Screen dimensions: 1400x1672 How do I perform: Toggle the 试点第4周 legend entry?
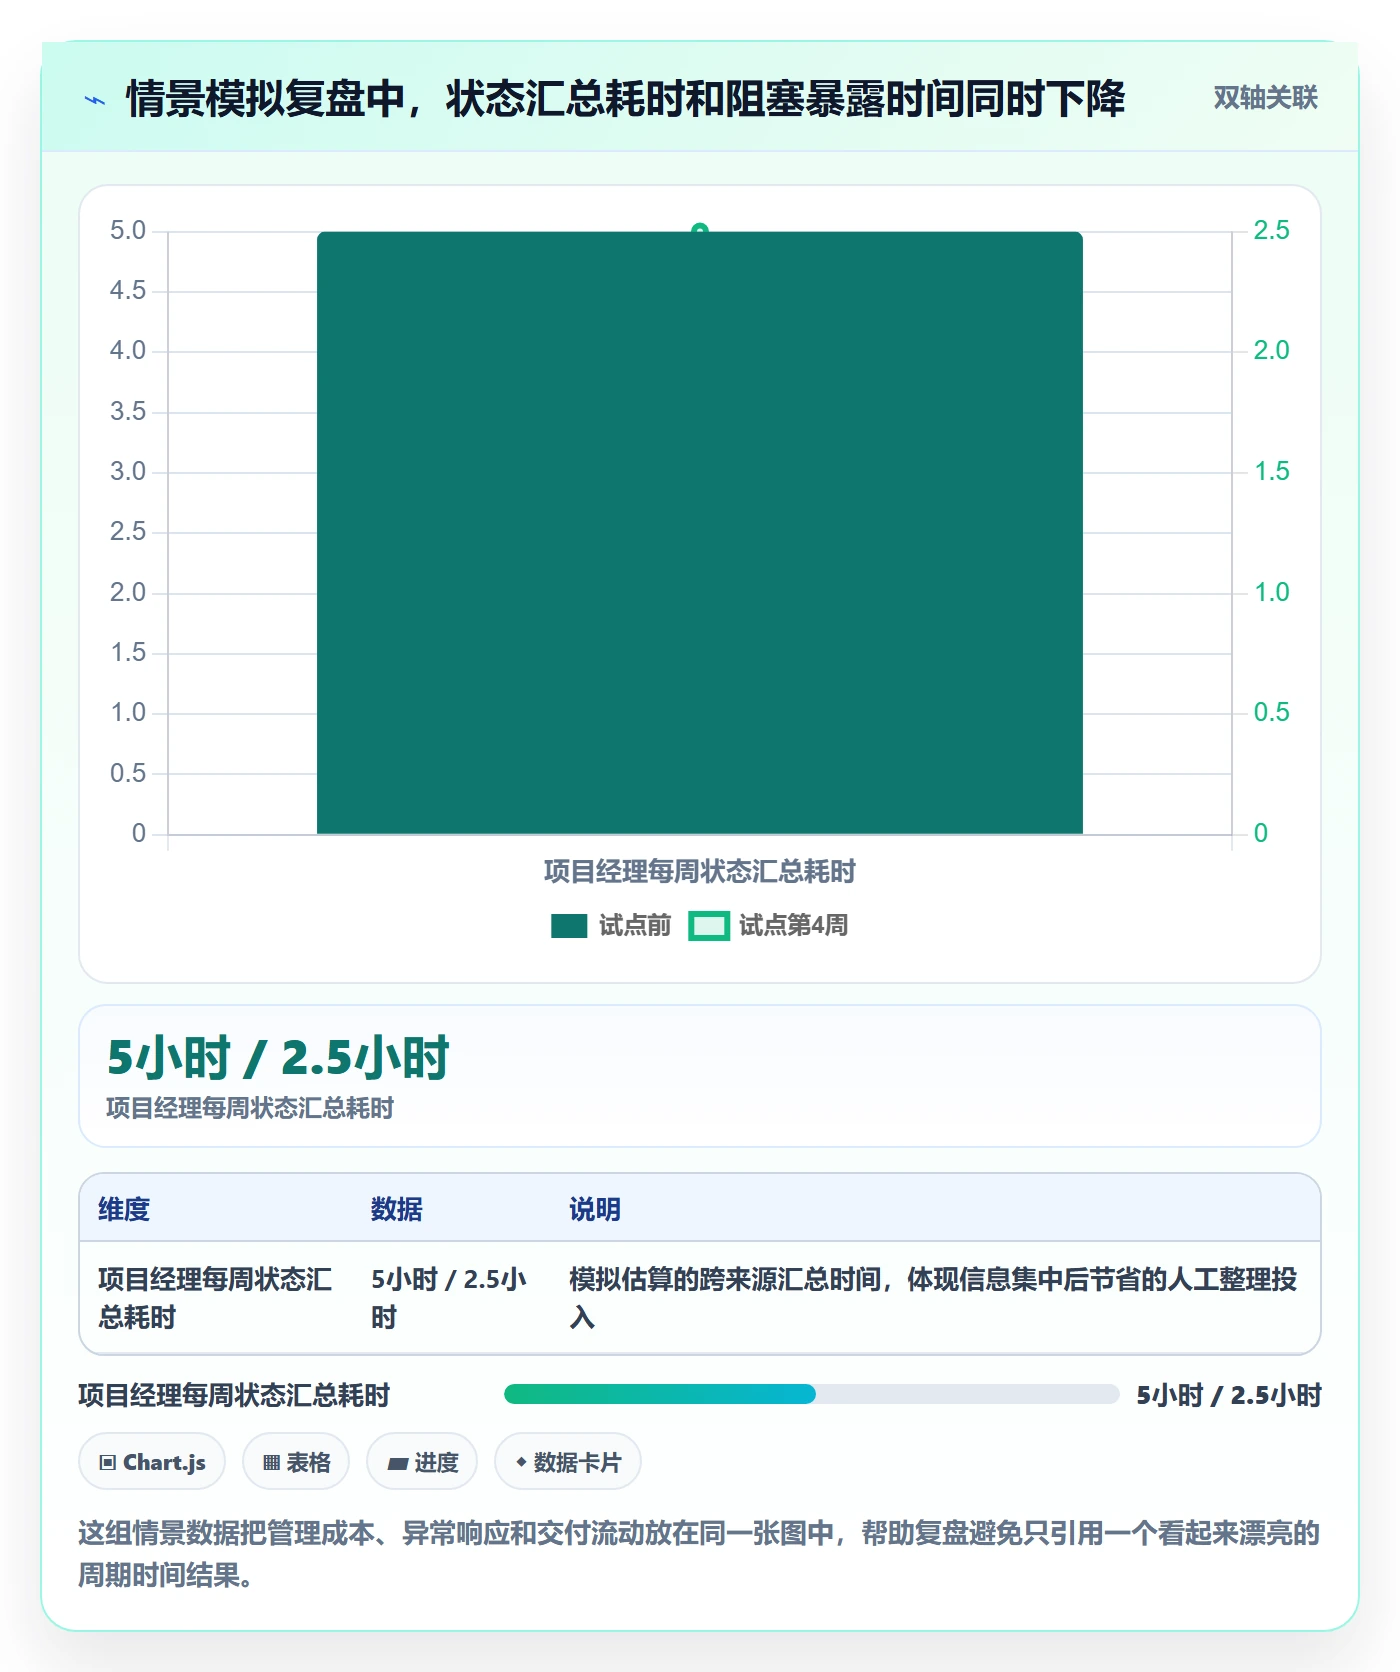coord(768,925)
